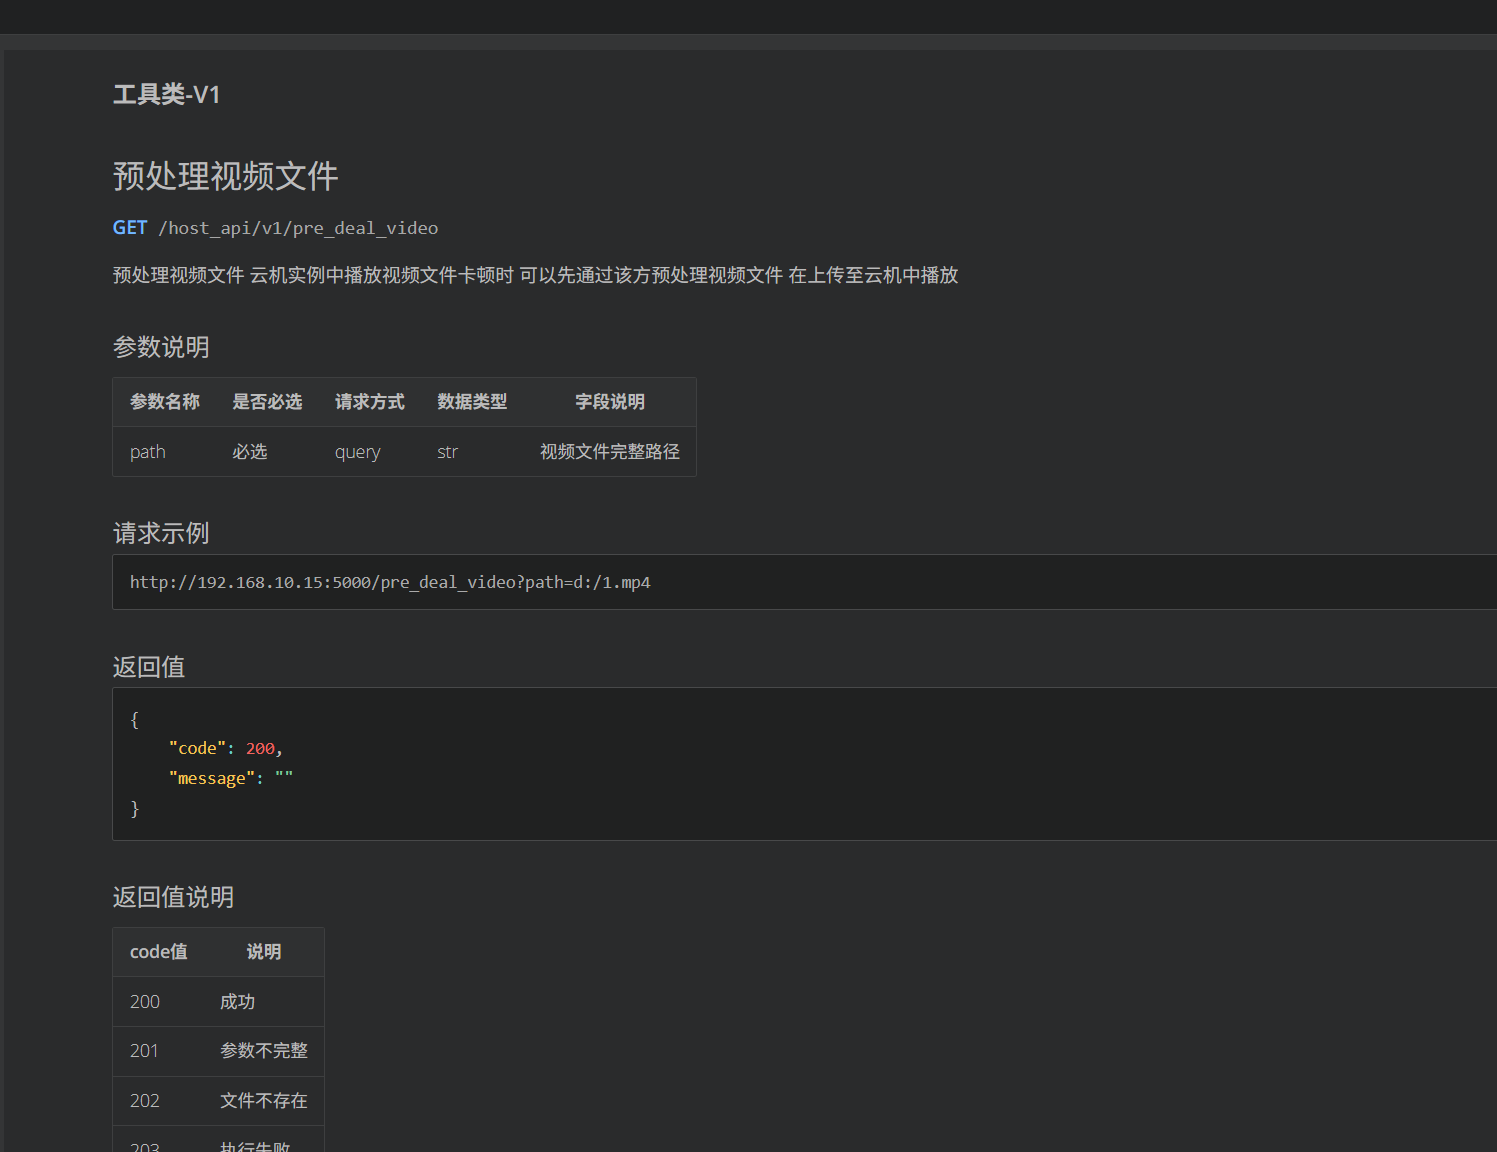
Task: Click the path parameter name in the table
Action: 147,451
